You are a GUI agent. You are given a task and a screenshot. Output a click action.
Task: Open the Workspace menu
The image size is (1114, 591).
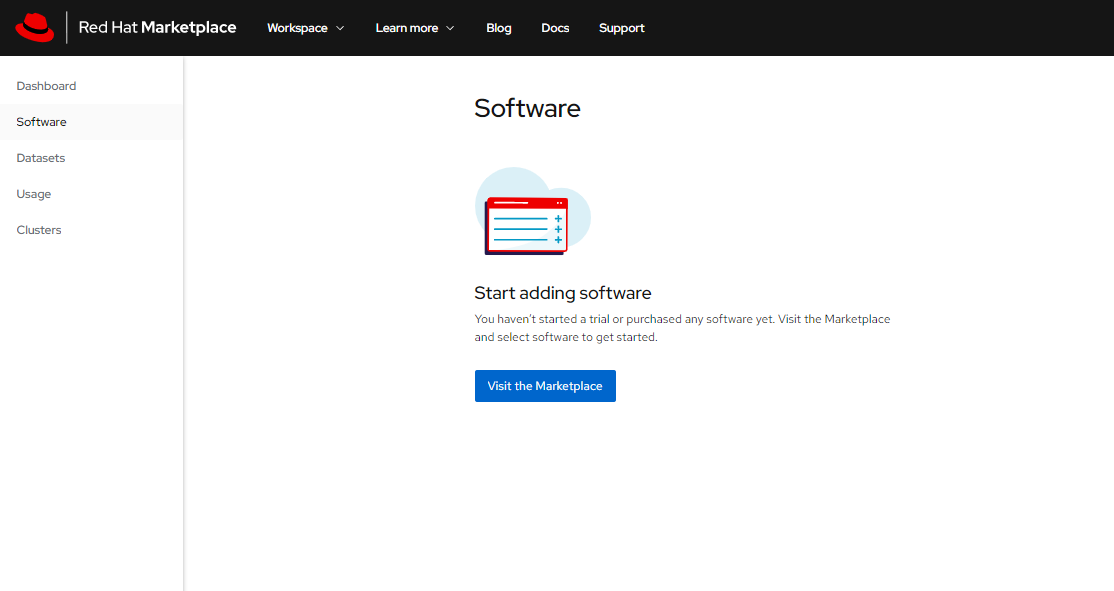[x=297, y=28]
